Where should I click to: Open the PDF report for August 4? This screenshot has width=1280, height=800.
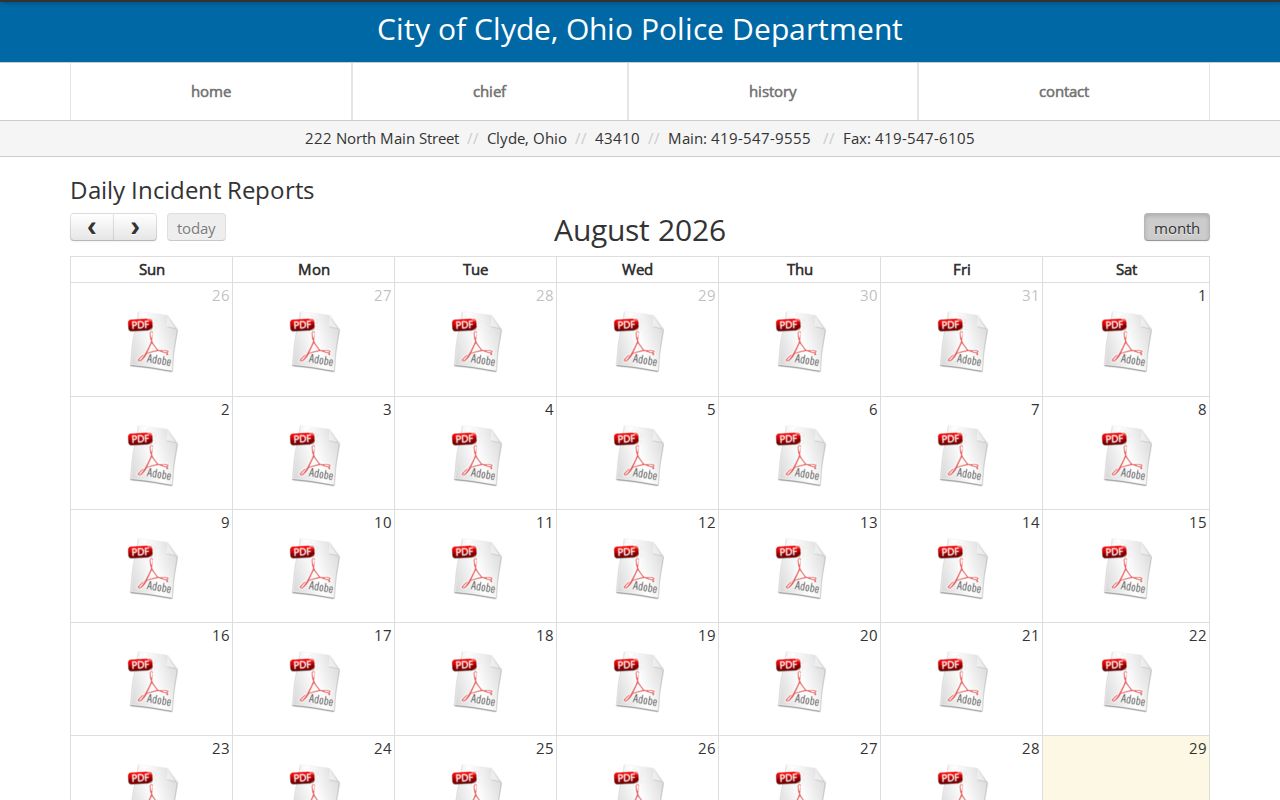click(476, 456)
